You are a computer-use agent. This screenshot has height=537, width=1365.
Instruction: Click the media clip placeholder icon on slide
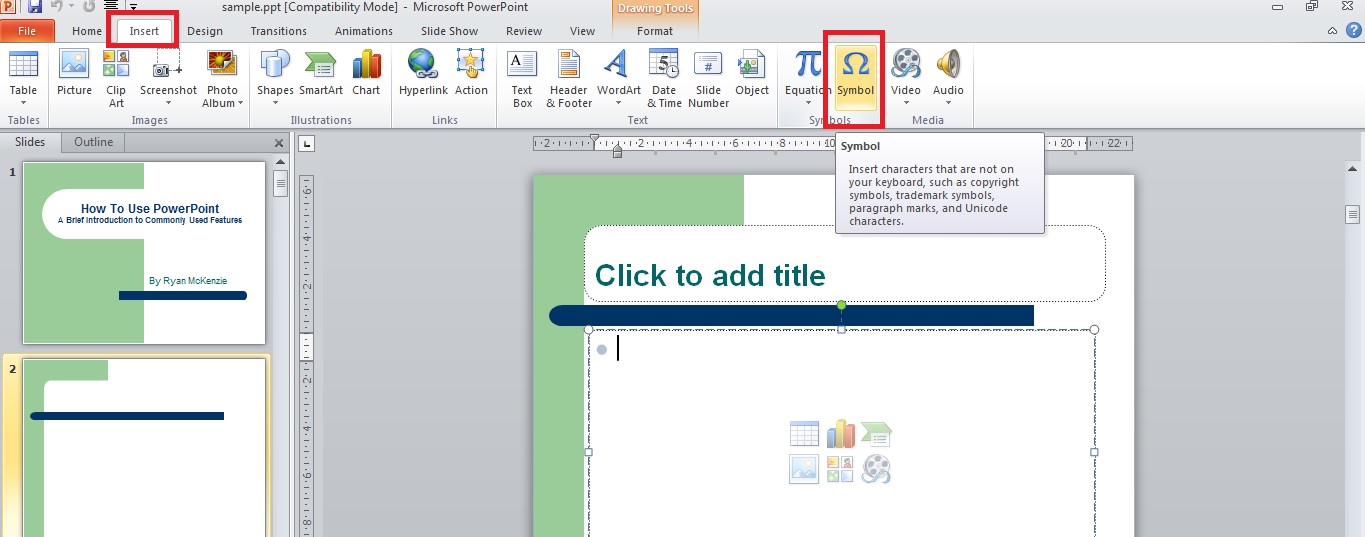point(876,469)
